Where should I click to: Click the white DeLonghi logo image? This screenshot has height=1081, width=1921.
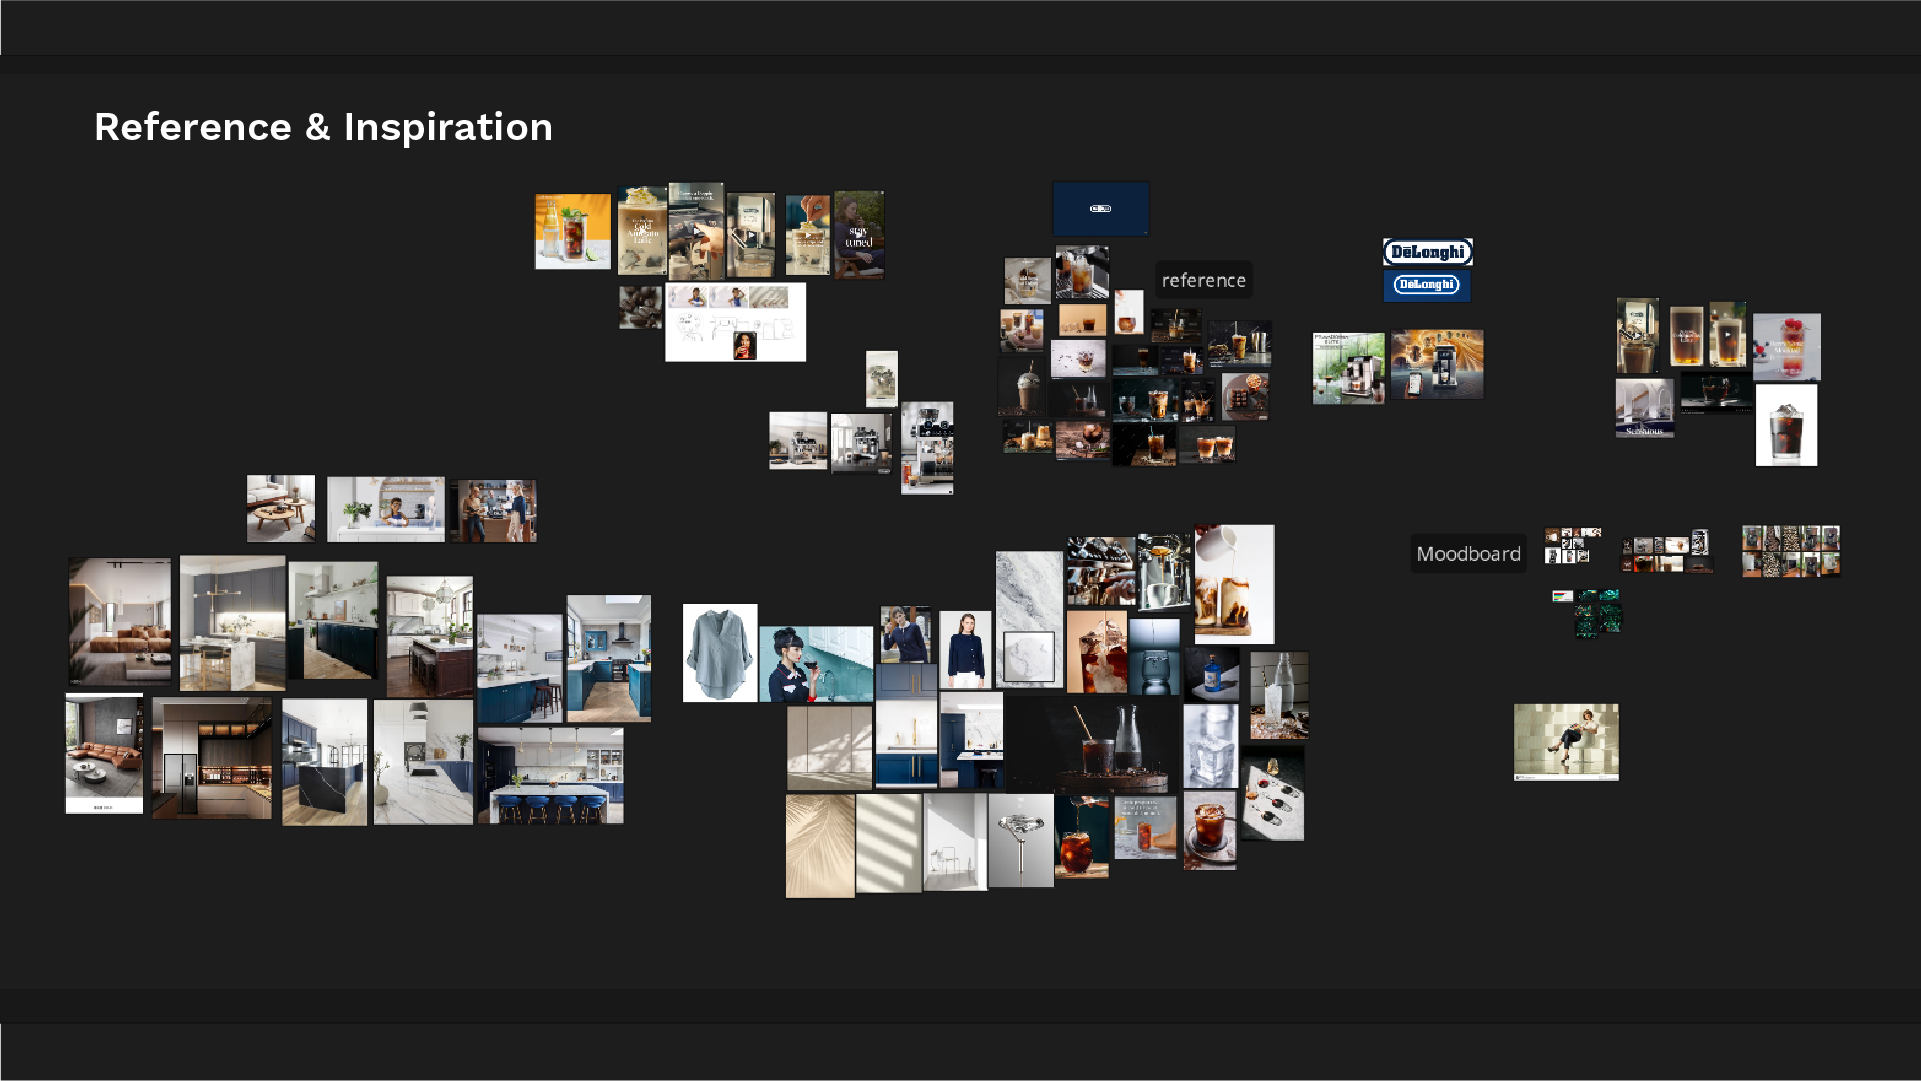pyautogui.click(x=1427, y=252)
